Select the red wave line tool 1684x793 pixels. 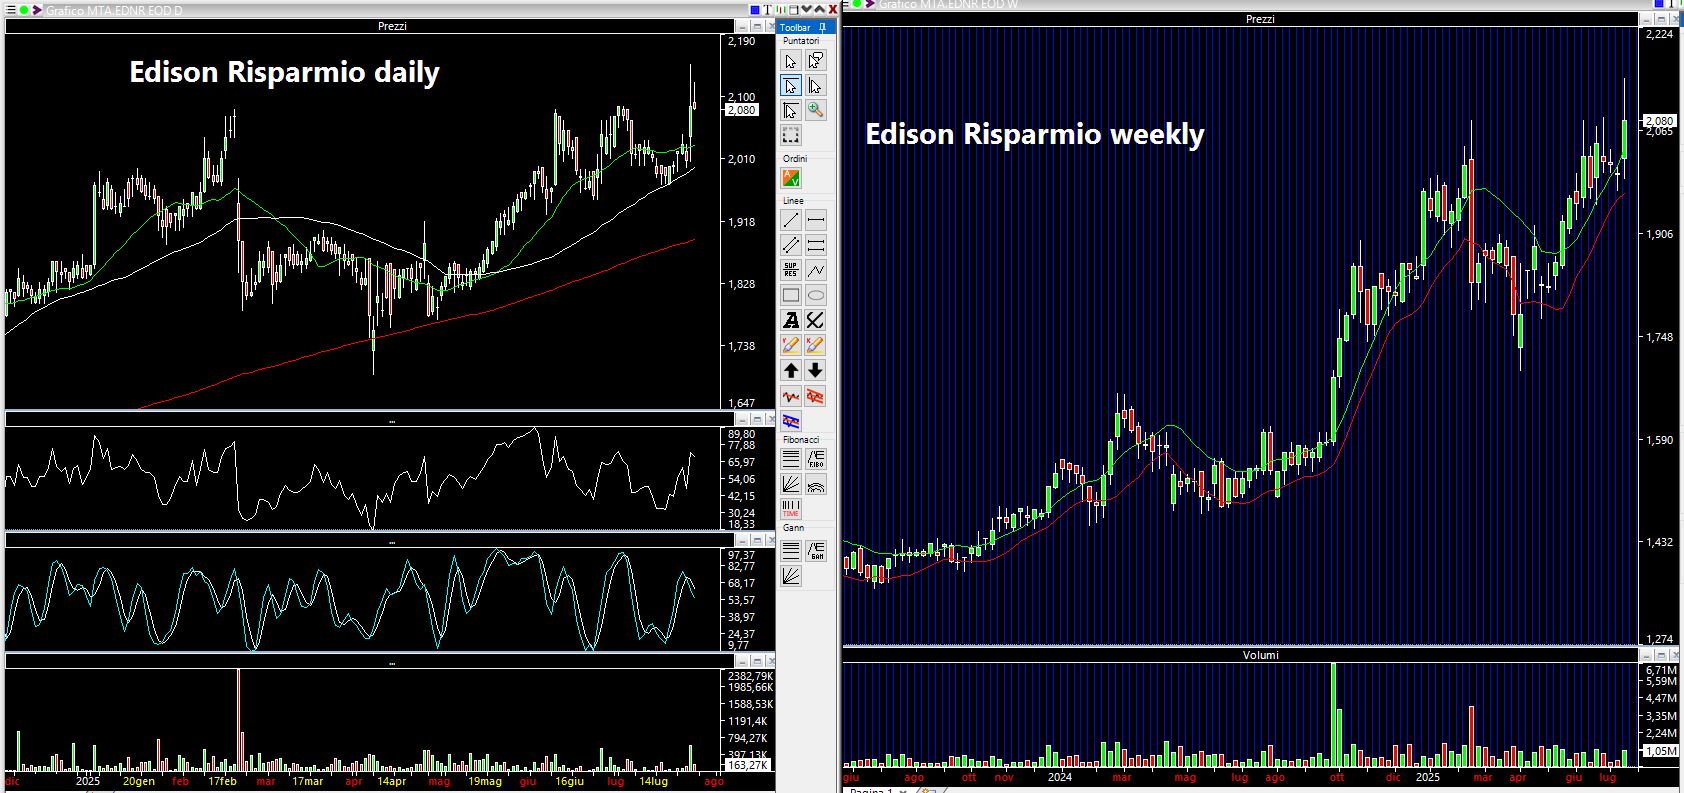click(x=791, y=397)
